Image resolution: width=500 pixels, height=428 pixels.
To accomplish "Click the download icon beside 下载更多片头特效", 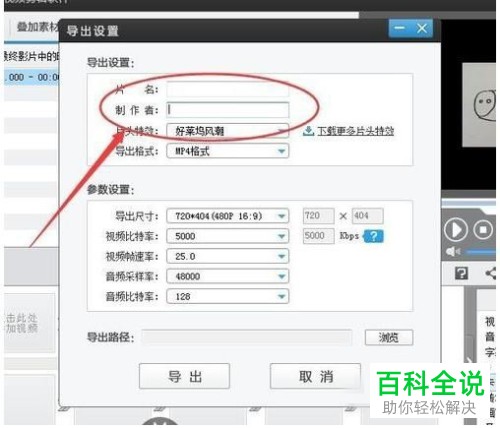I will [308, 131].
